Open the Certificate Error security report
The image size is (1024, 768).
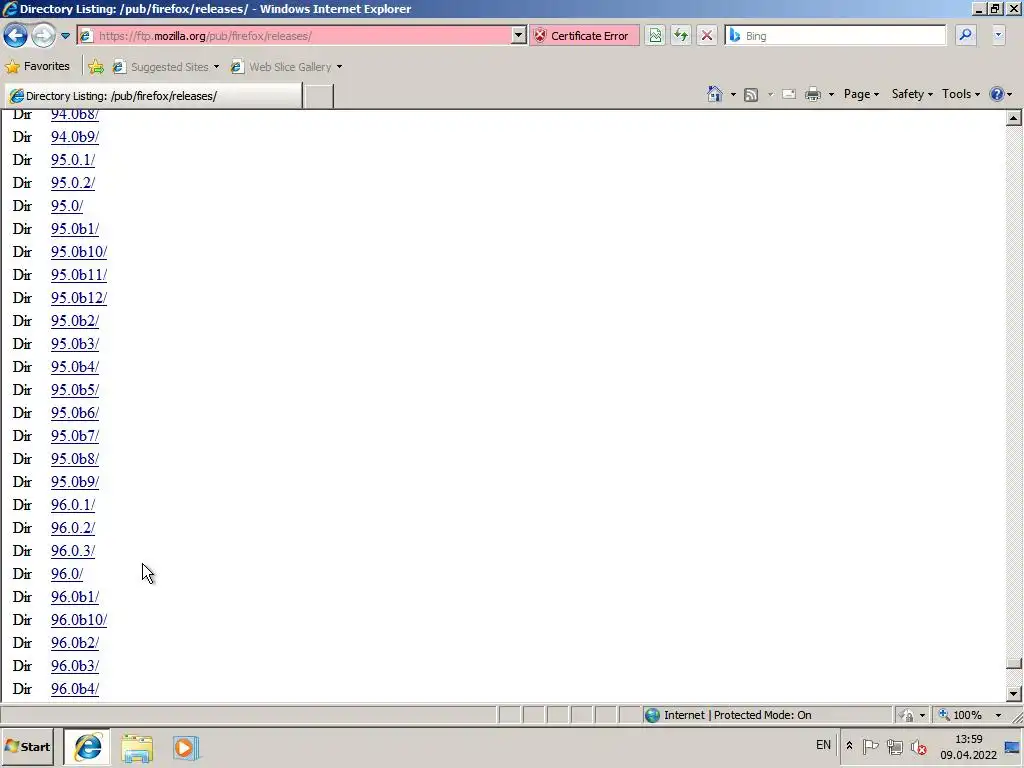pyautogui.click(x=583, y=36)
